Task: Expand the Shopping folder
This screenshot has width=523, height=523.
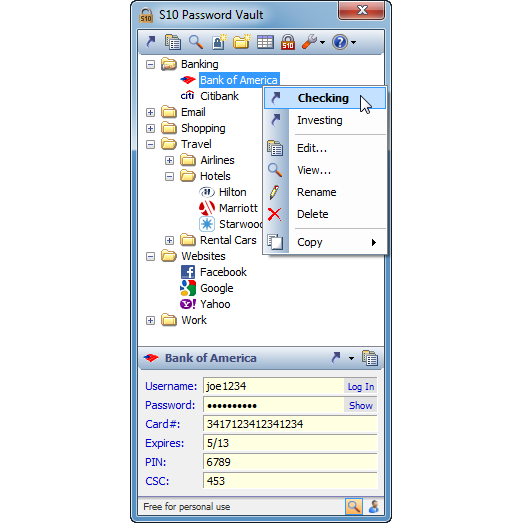Action: coord(150,128)
